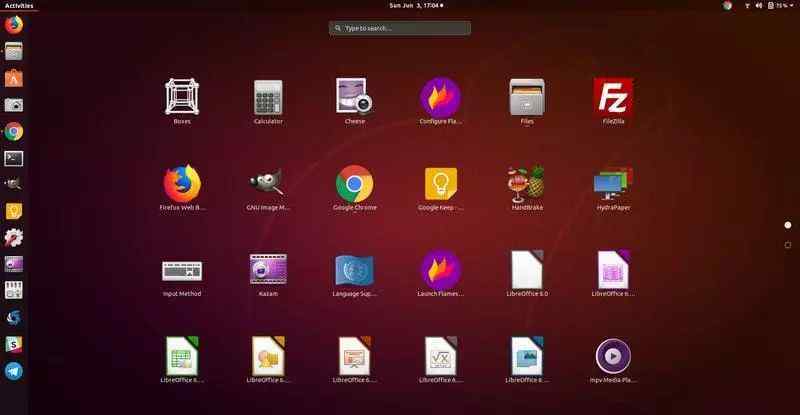Click the Launch Flameshot icon
The image size is (800, 415).
440,274
